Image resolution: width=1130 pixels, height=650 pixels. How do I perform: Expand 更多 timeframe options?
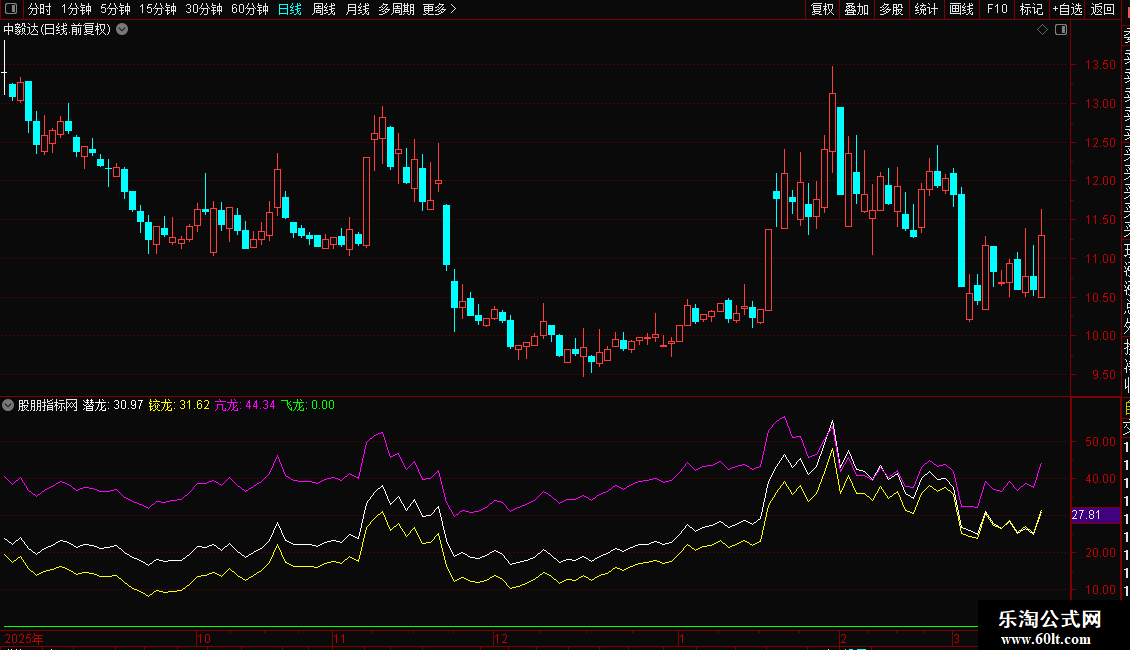439,9
